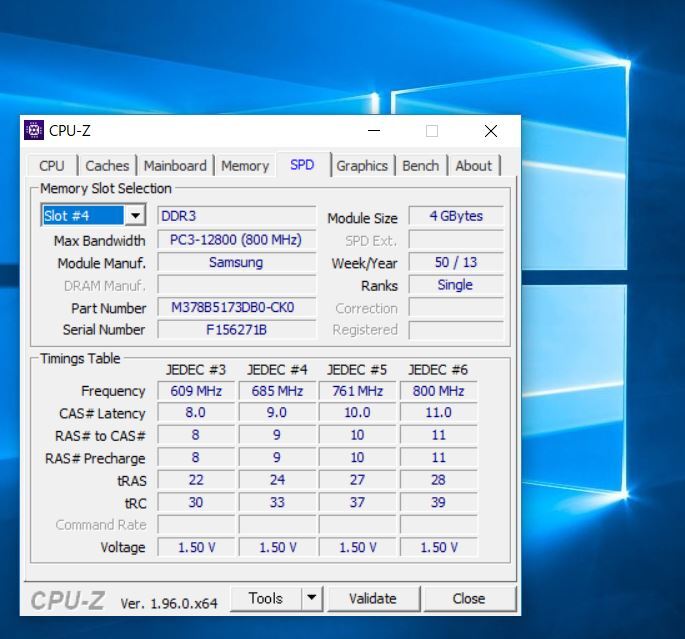Click the JEDEC #6 voltage 1.50 V
Image resolution: width=685 pixels, height=639 pixels.
pos(439,547)
